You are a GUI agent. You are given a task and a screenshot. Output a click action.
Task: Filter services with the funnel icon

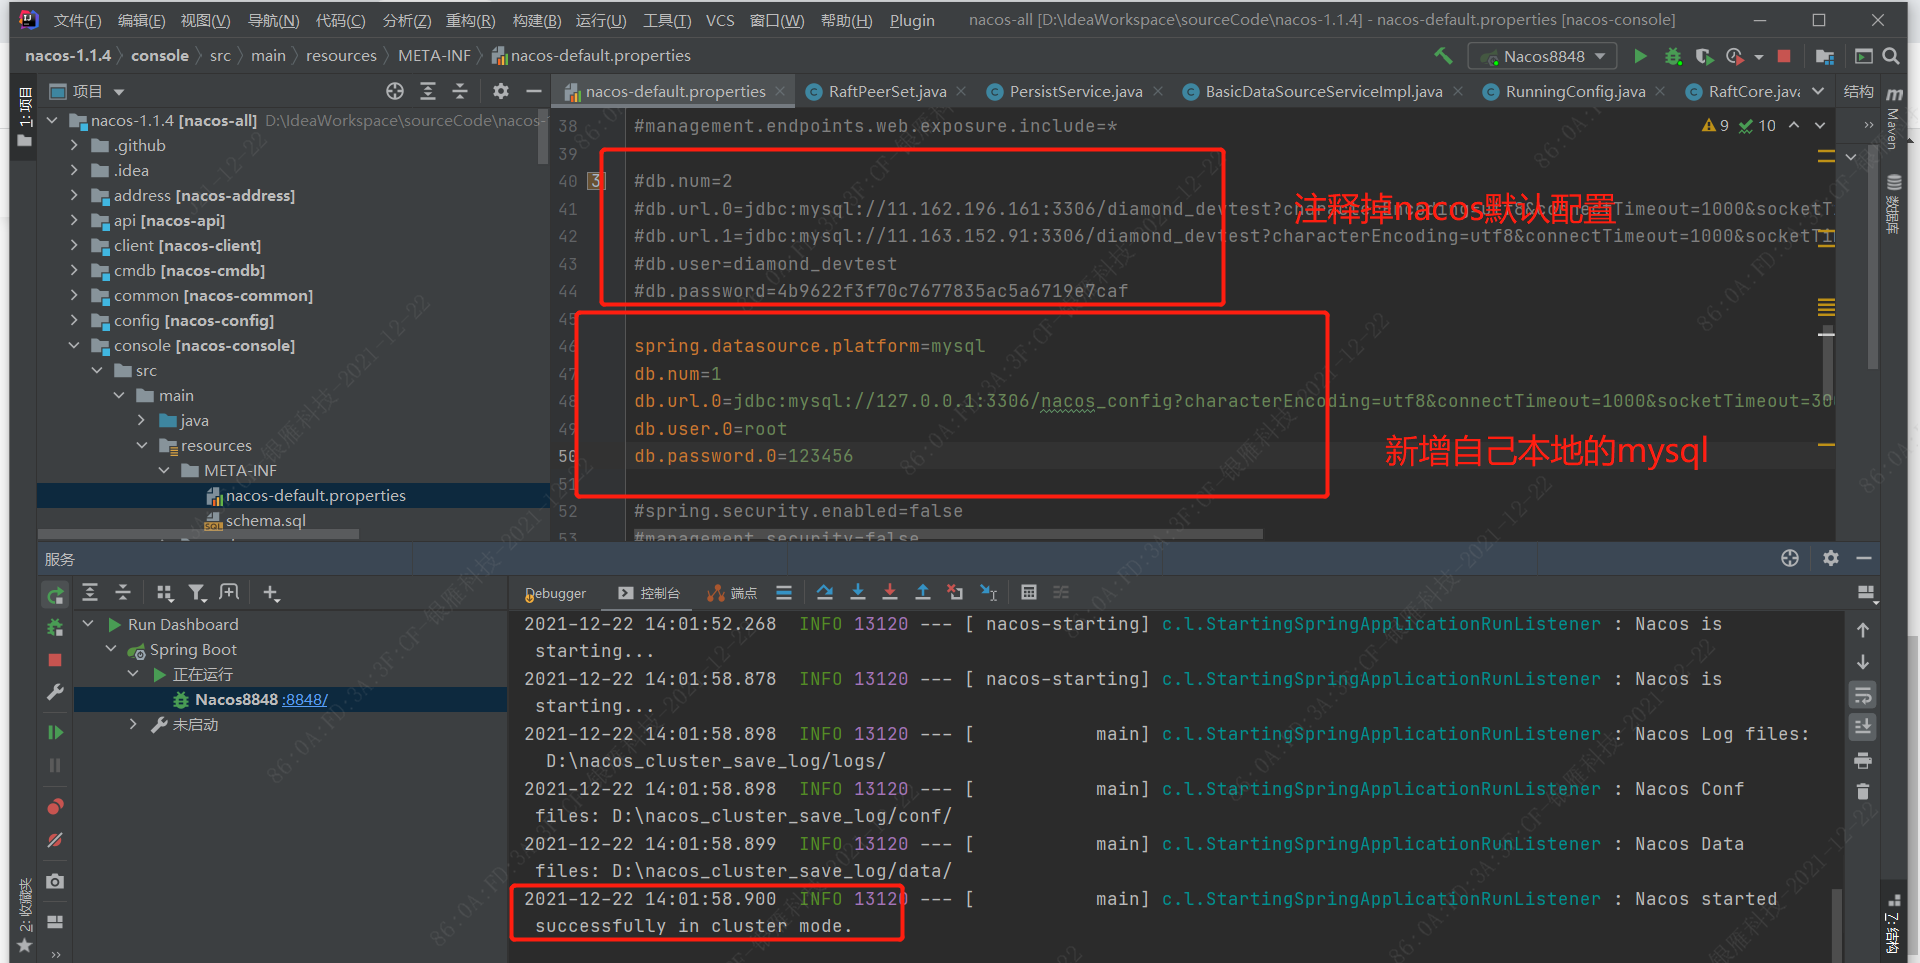coord(198,593)
